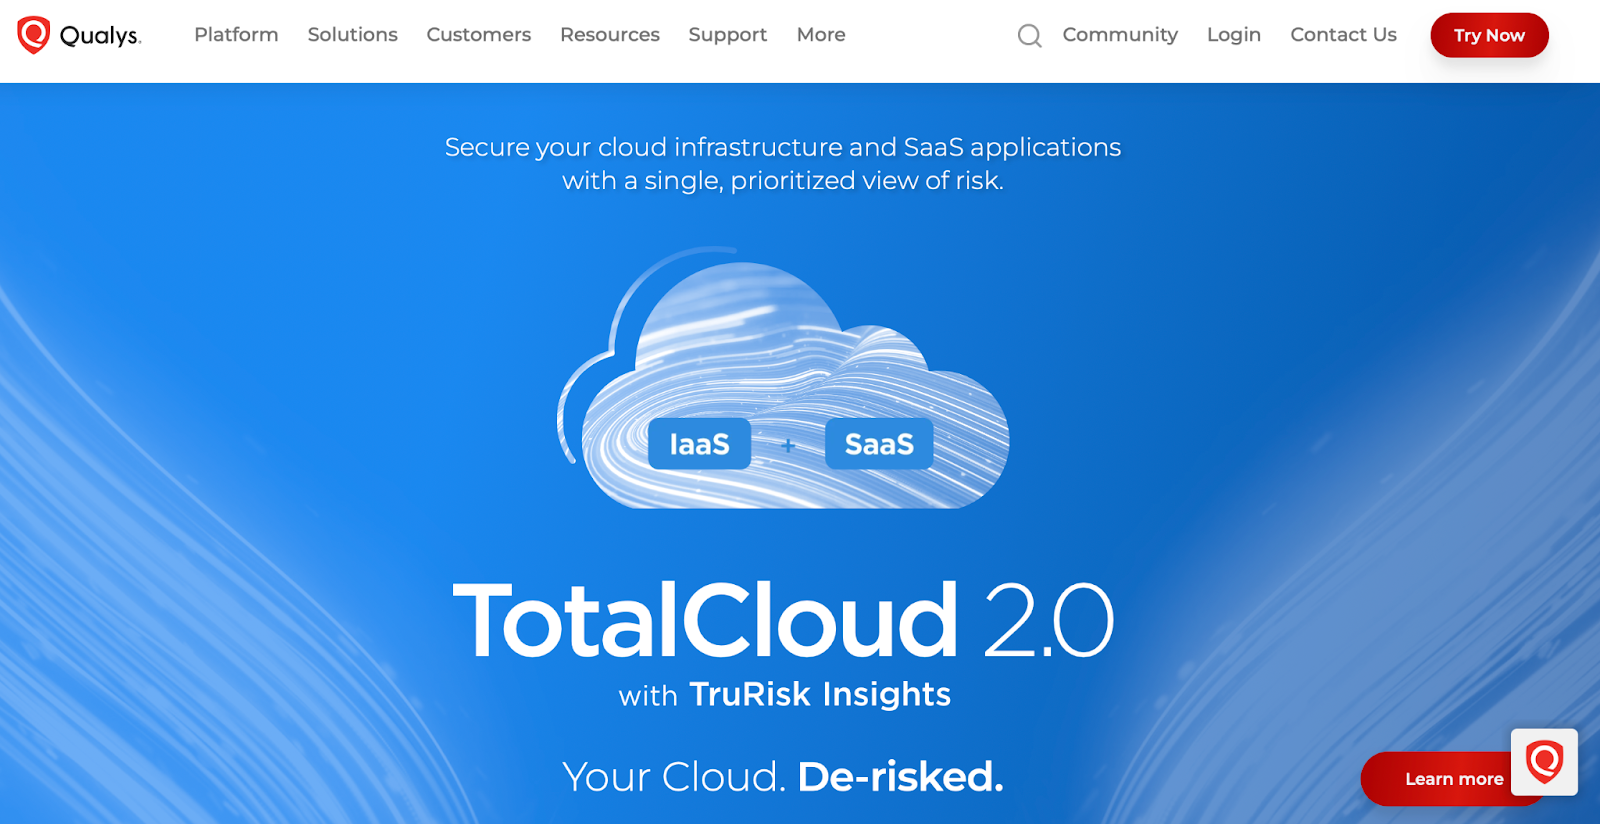Screen dimensions: 1600x824
Task: Open the search magnifier icon
Action: tap(1029, 36)
